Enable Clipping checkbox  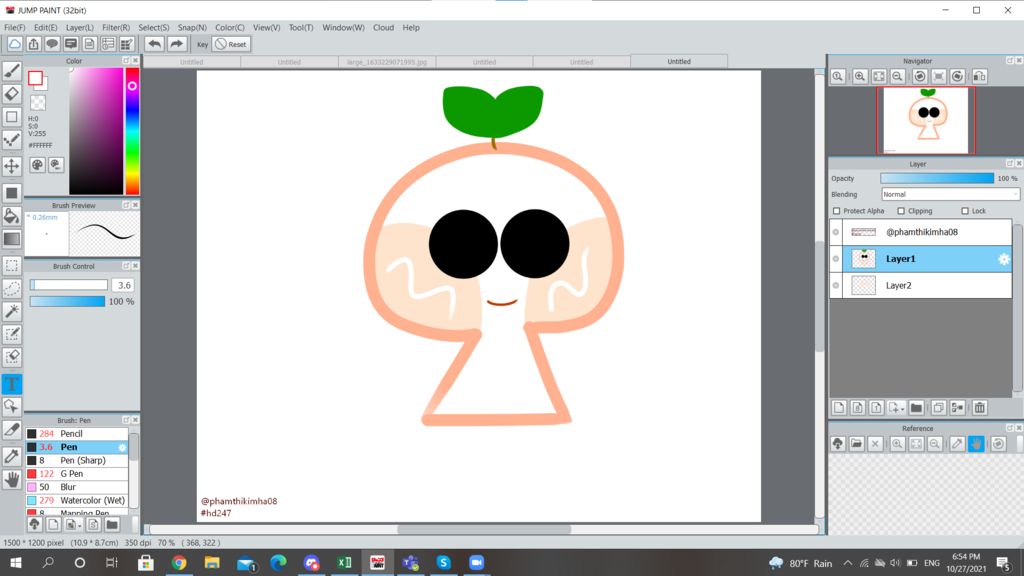(901, 211)
